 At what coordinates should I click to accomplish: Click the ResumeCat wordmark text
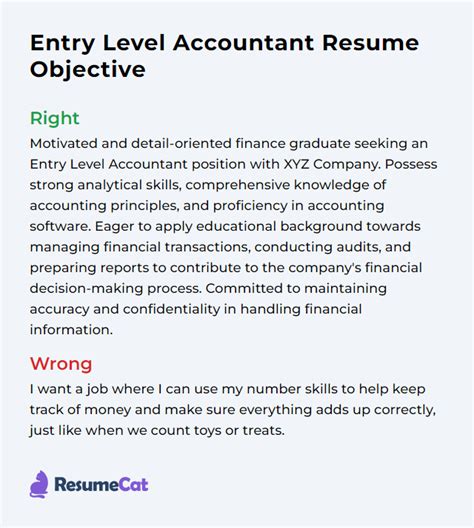[101, 485]
